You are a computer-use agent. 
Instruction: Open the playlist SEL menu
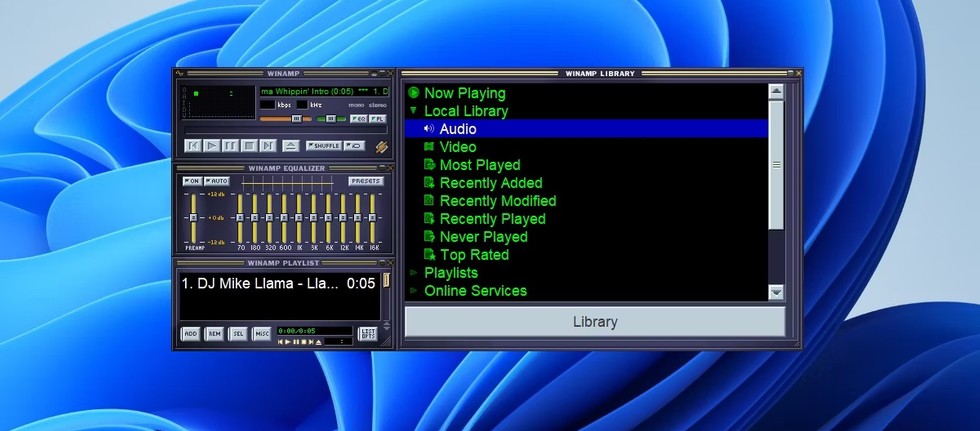[238, 334]
